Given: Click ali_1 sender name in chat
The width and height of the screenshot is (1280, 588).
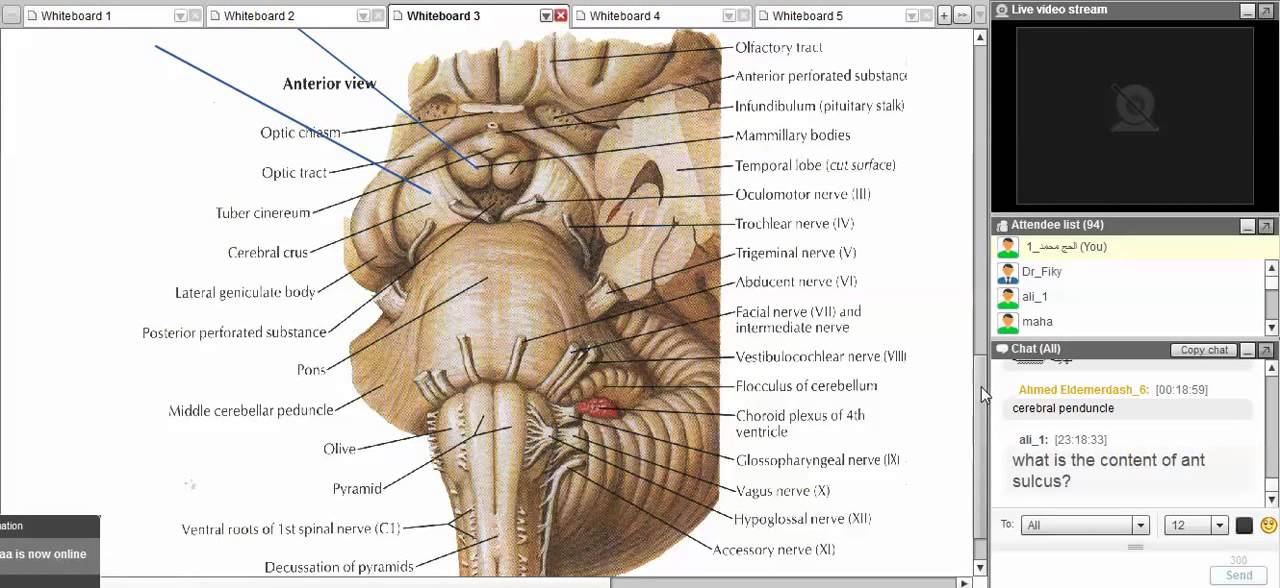Looking at the screenshot, I should (x=1033, y=440).
